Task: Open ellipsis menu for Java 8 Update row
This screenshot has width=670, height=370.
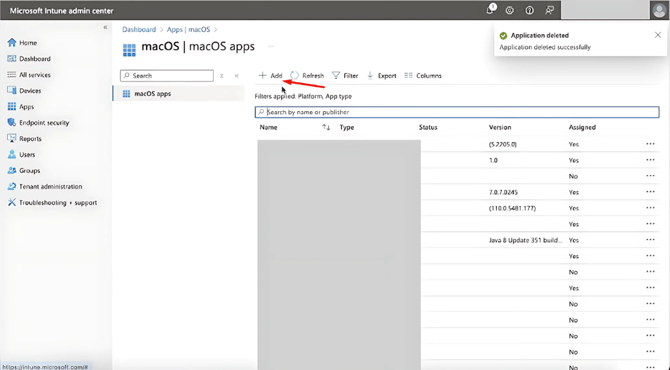Action: pos(650,240)
